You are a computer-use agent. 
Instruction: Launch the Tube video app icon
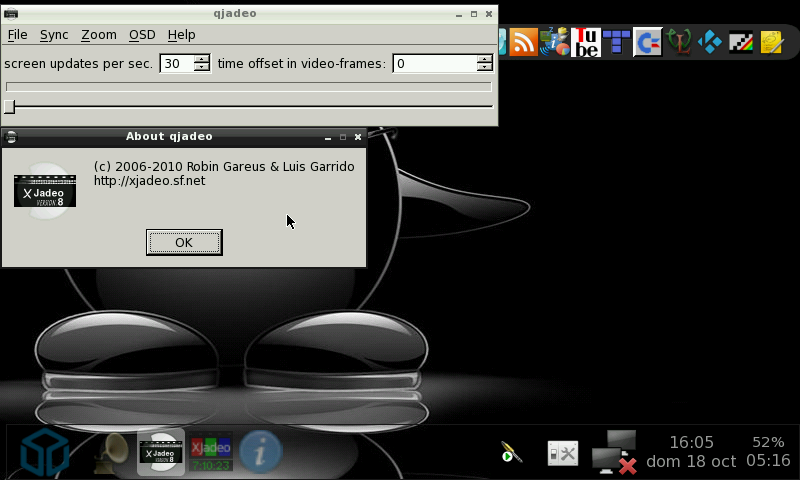tap(586, 41)
